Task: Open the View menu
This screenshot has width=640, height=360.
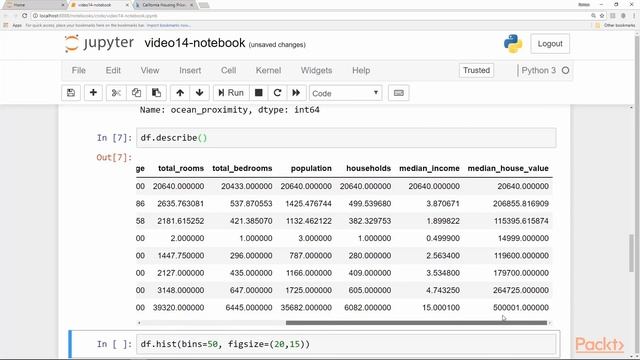Action: coord(150,70)
